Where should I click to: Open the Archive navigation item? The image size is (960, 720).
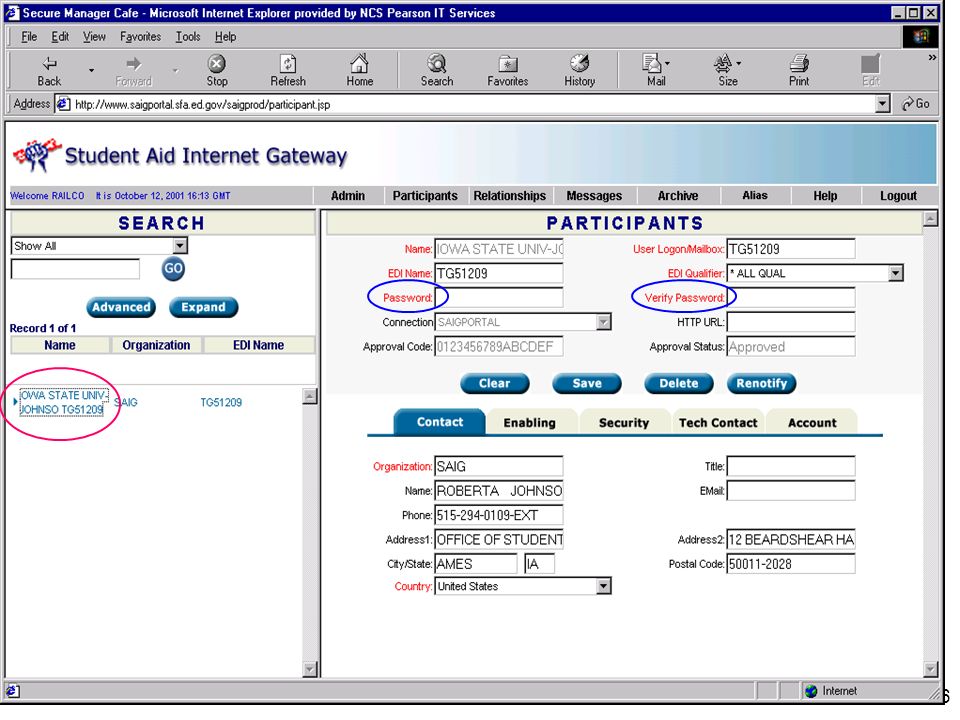(x=678, y=196)
